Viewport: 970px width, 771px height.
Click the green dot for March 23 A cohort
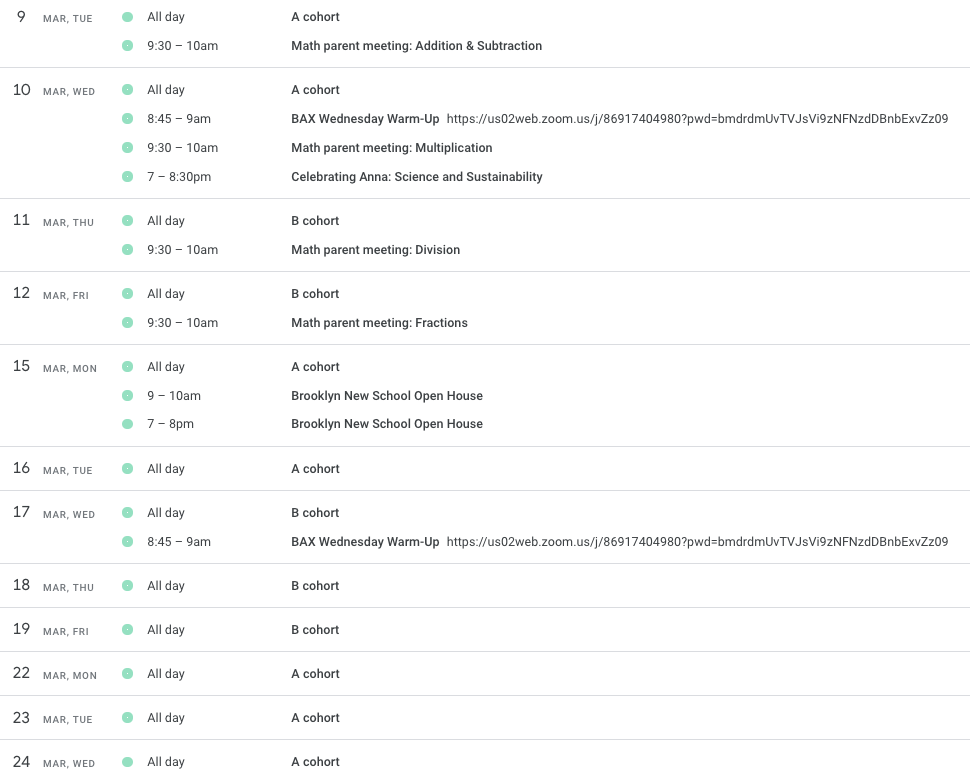127,718
